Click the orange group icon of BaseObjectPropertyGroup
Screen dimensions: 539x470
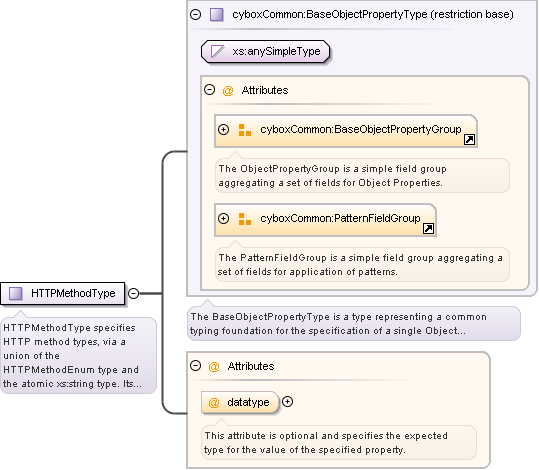(245, 130)
